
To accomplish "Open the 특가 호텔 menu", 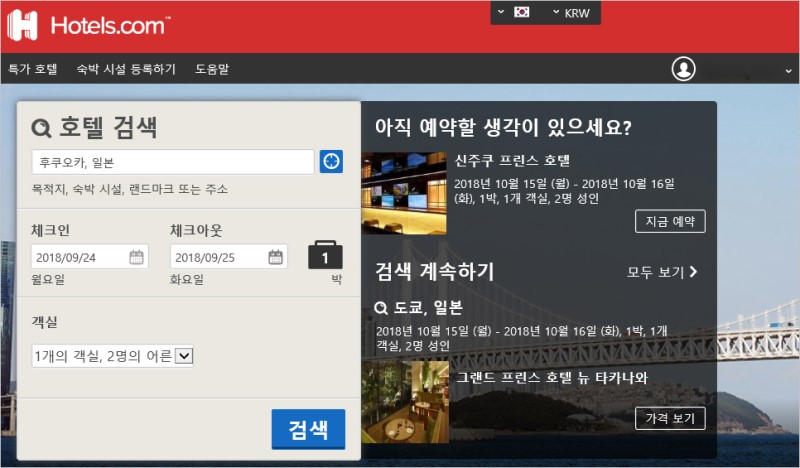I will (x=33, y=68).
